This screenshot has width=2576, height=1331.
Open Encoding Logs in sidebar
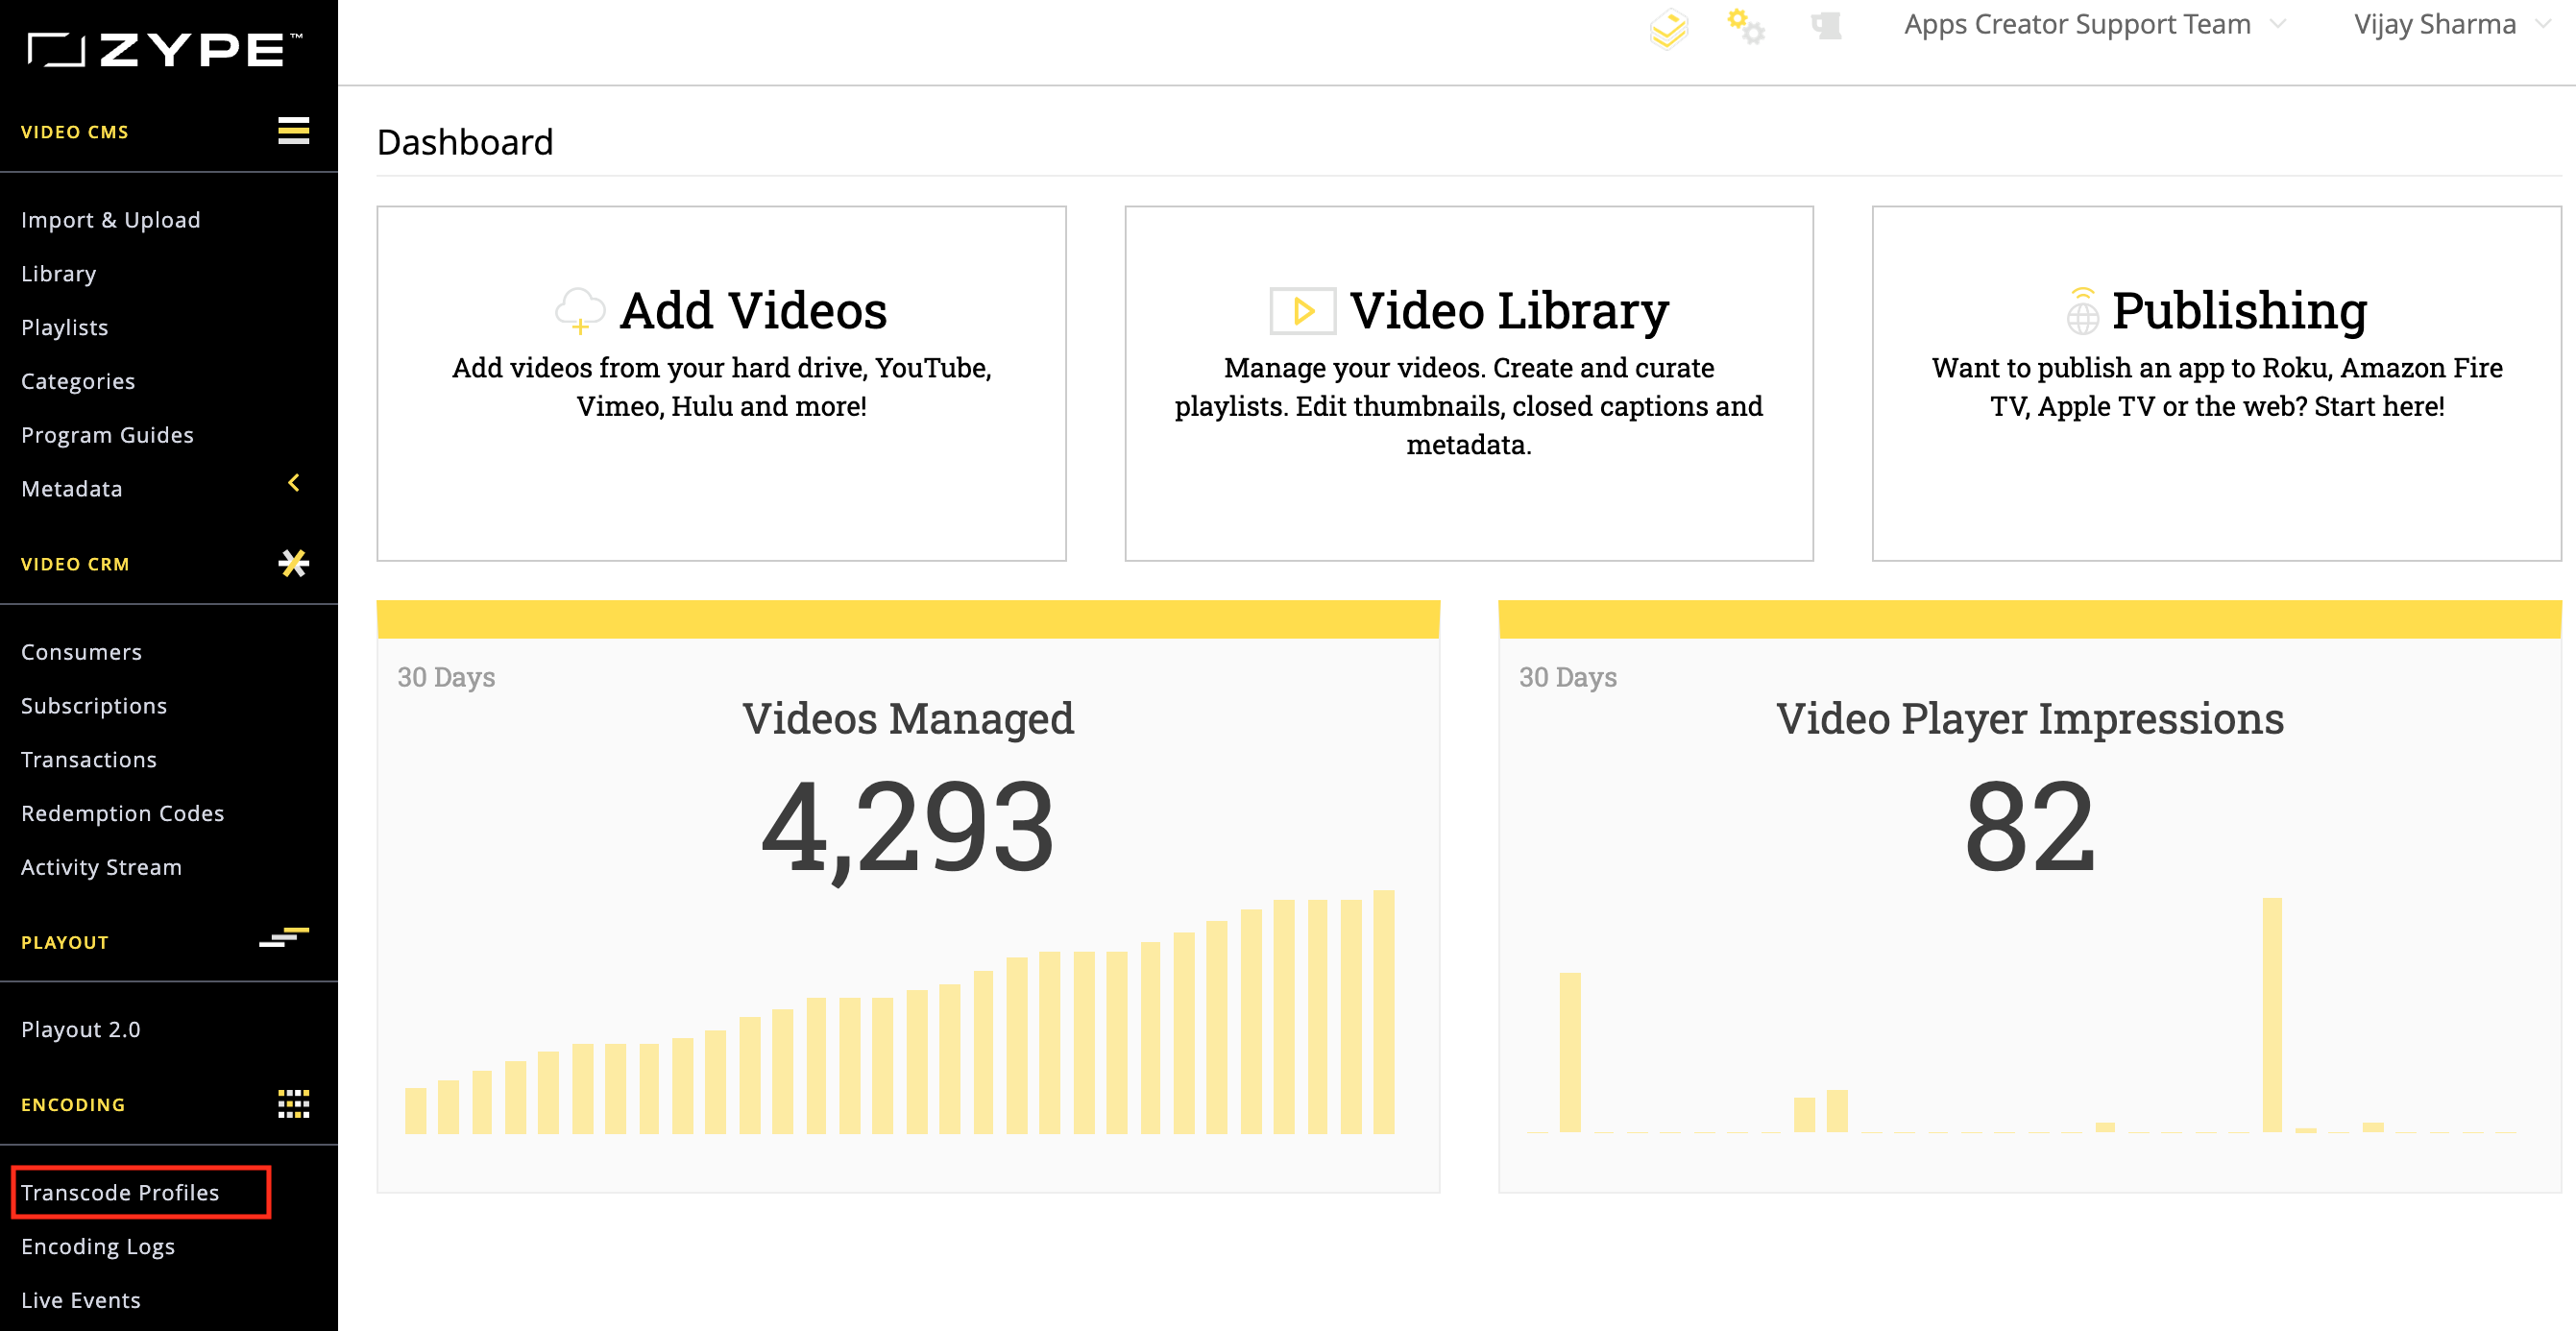click(x=98, y=1247)
